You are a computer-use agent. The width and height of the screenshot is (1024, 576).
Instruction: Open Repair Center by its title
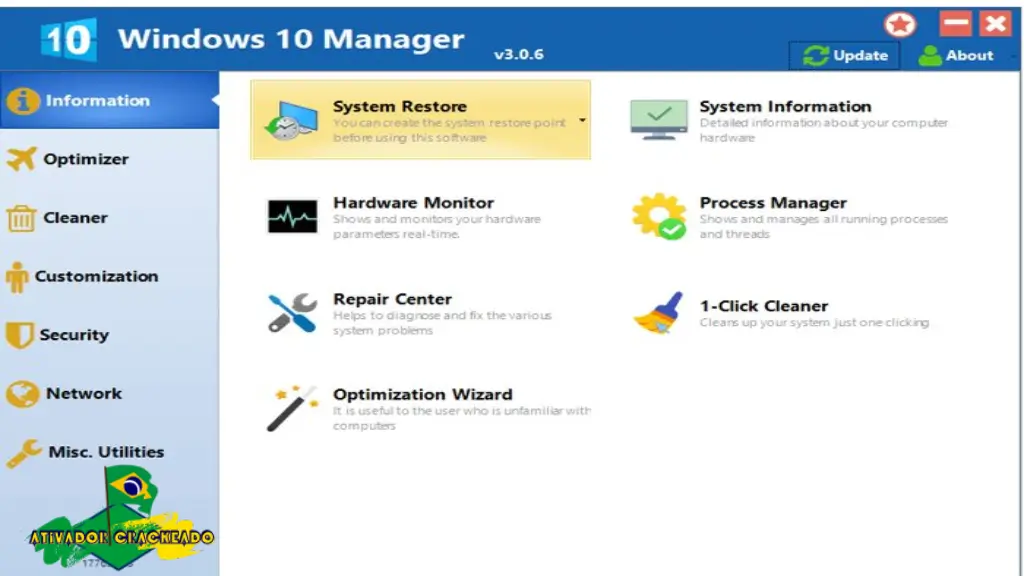point(392,299)
